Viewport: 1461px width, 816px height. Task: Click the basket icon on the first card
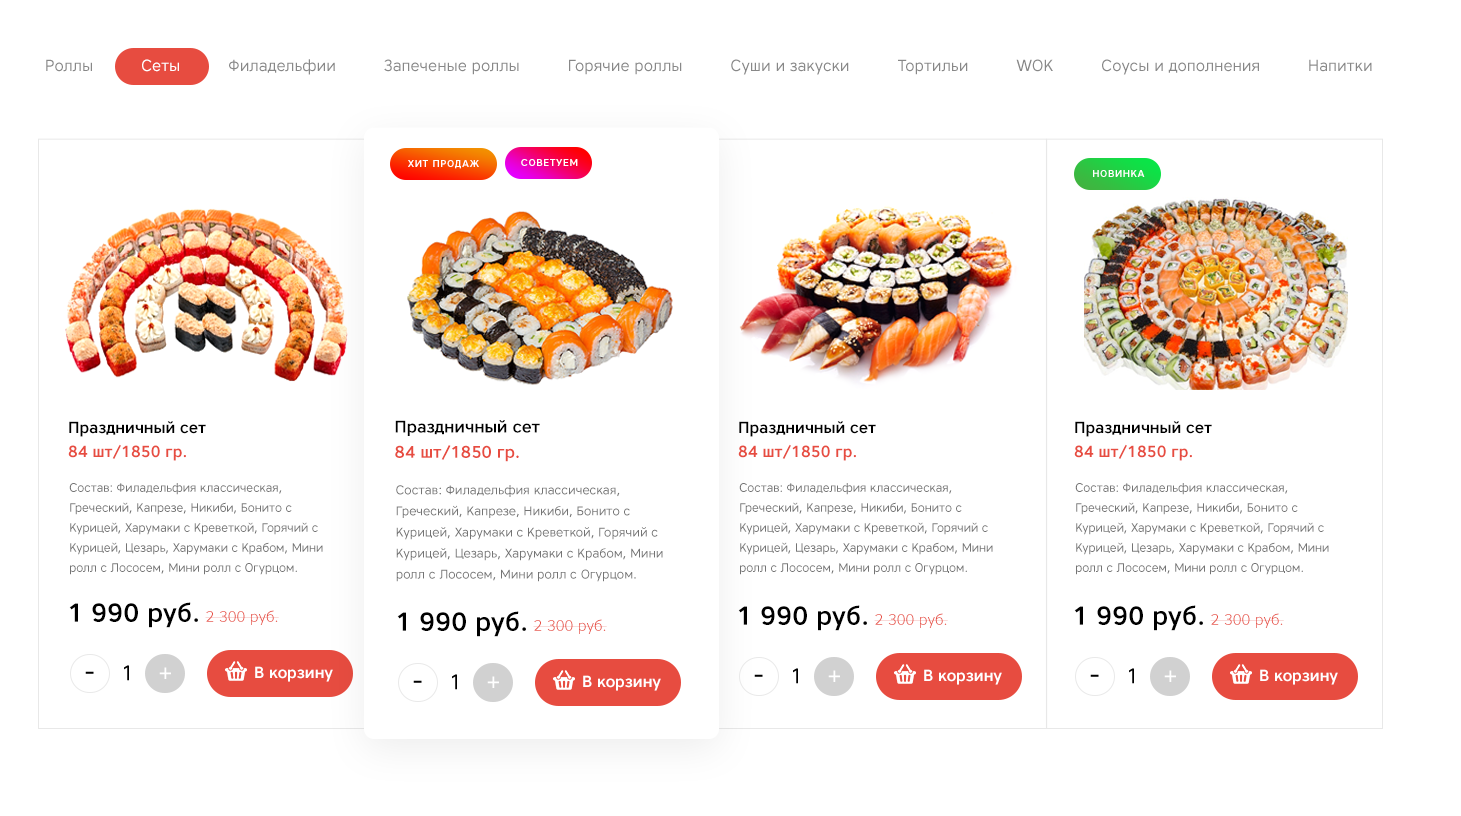[x=236, y=672]
